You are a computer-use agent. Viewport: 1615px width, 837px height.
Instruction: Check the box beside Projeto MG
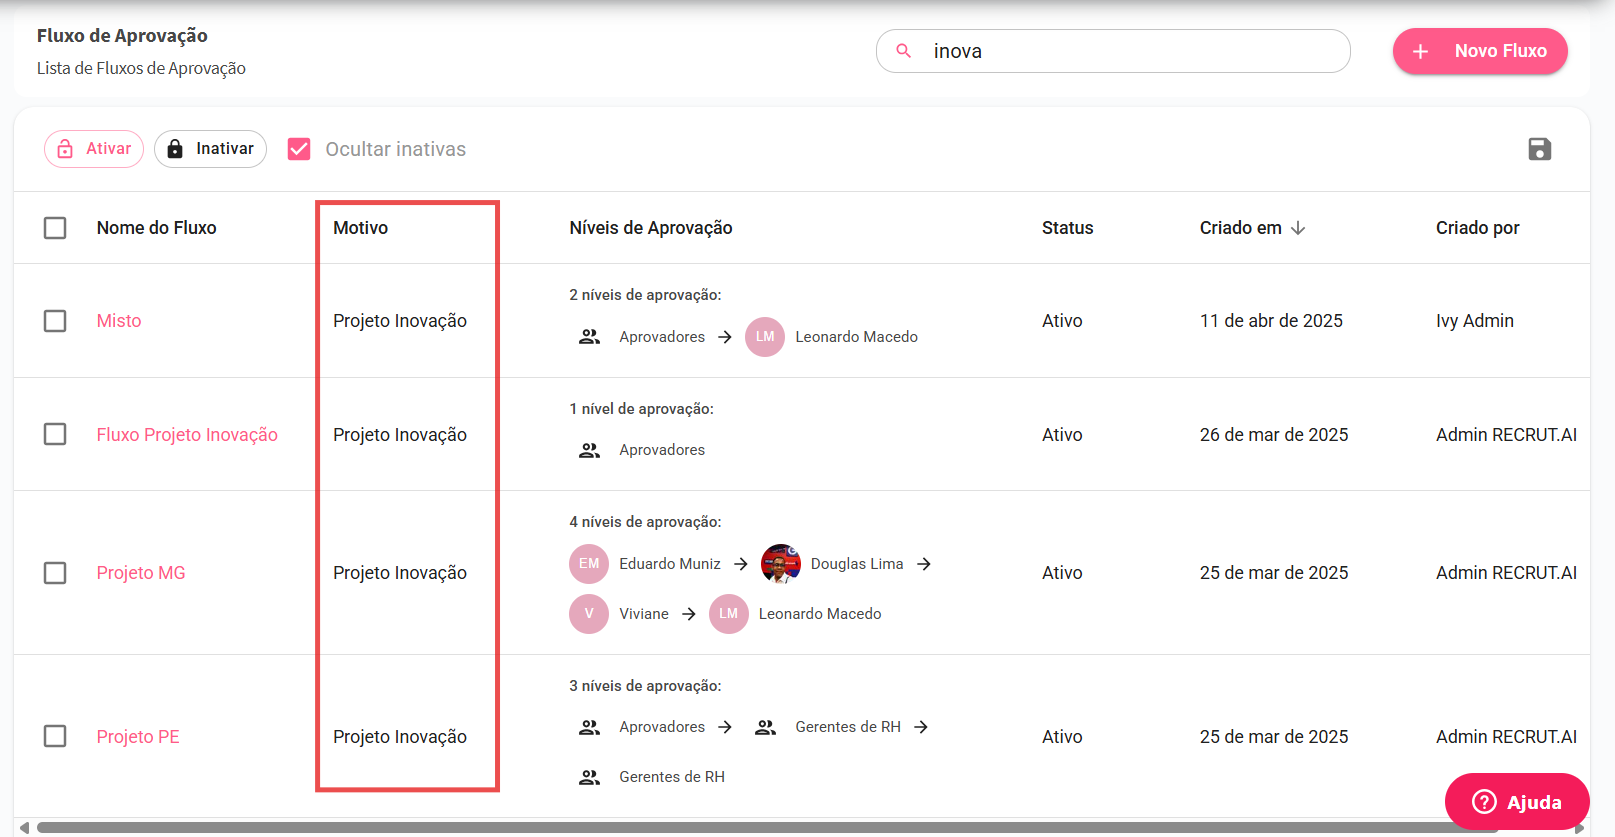pos(55,573)
